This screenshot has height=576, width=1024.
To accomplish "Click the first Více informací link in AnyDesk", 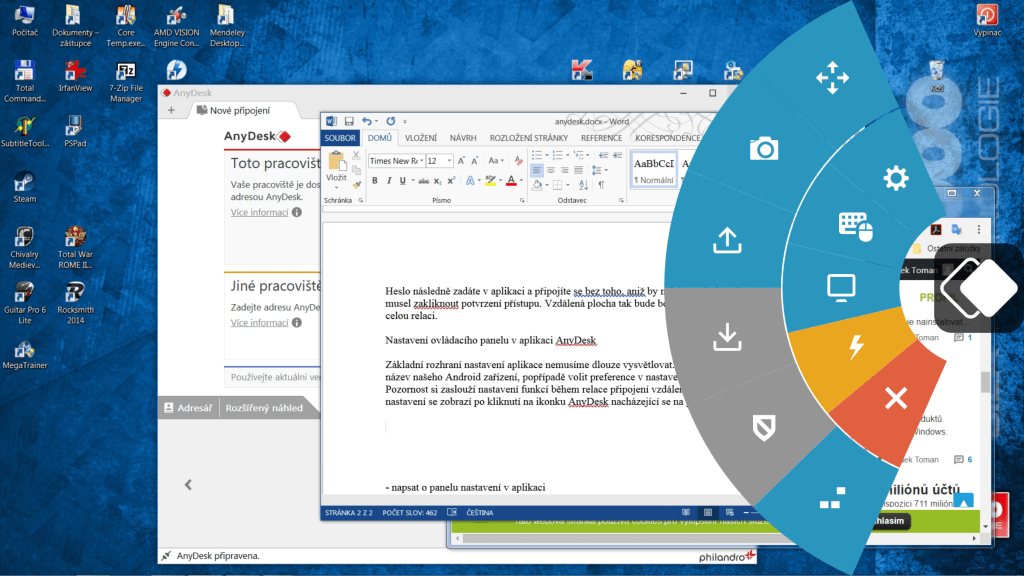I will coord(259,212).
